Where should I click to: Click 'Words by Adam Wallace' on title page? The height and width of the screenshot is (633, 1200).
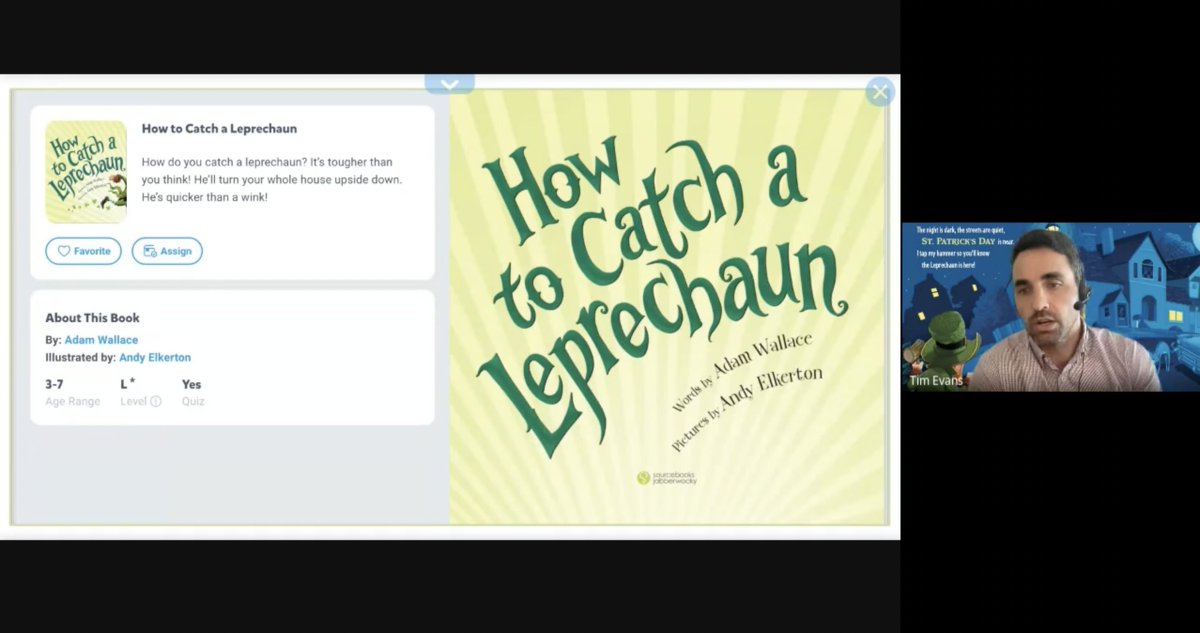point(742,372)
